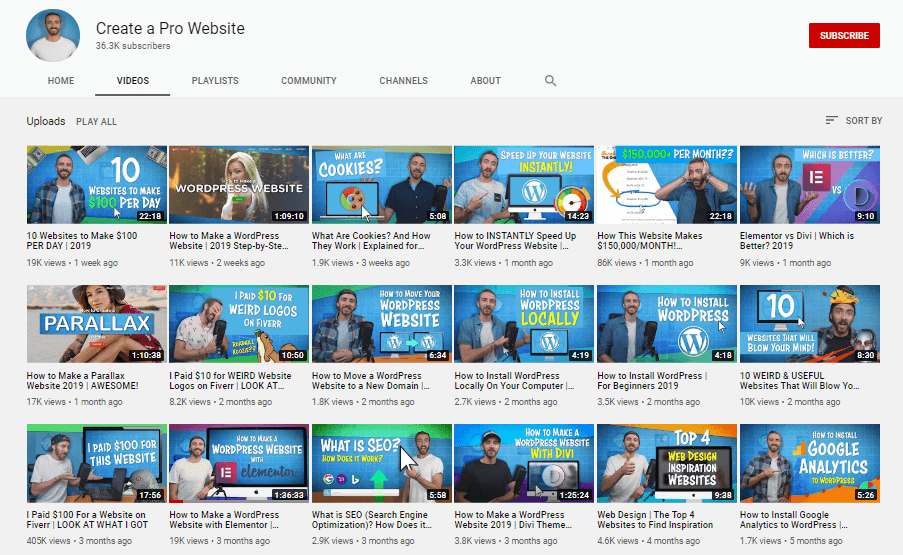Go to the Community tab

308,81
